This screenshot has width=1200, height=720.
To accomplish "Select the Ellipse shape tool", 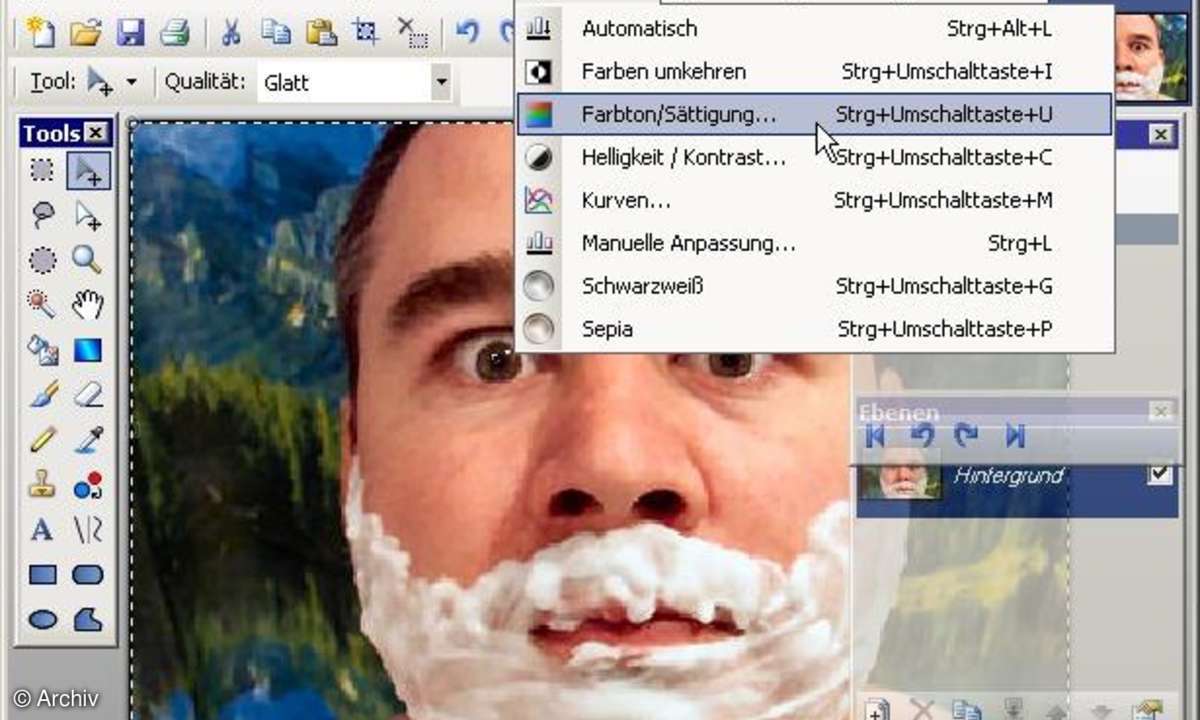I will (42, 620).
